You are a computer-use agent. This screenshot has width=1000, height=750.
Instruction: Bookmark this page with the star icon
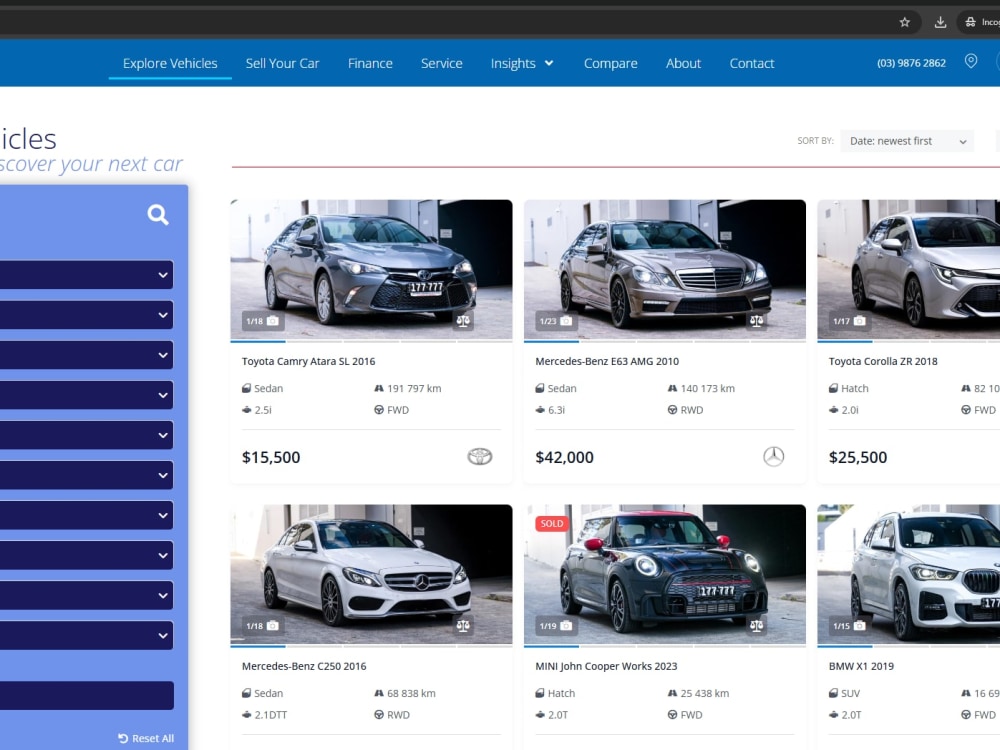(904, 22)
